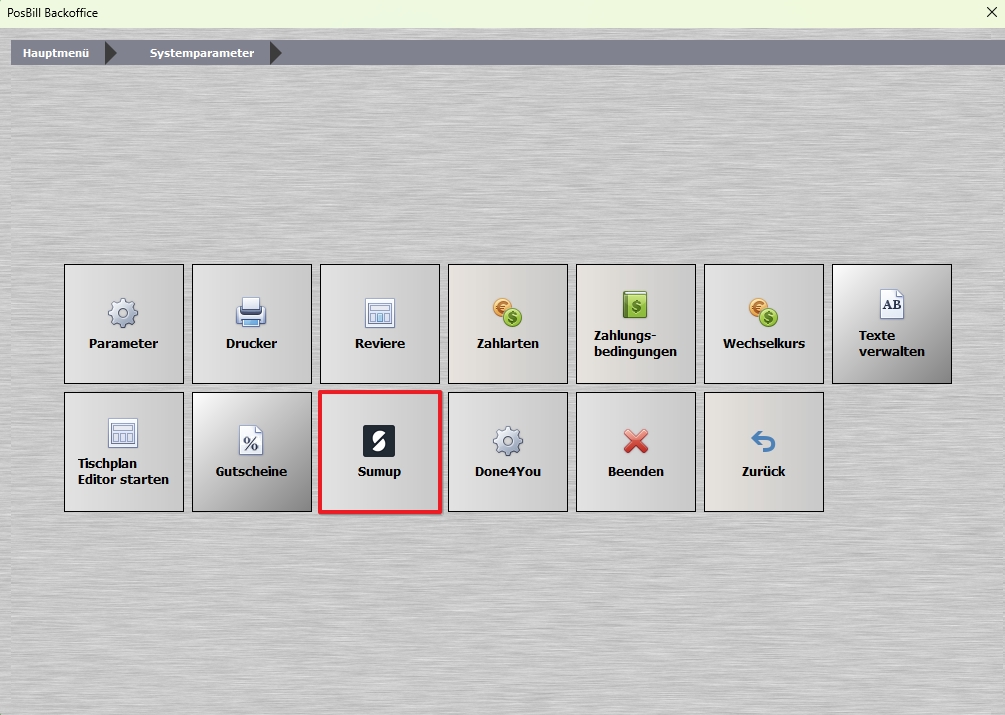Open the Parameter gear tile
1005x715 pixels.
(x=123, y=314)
